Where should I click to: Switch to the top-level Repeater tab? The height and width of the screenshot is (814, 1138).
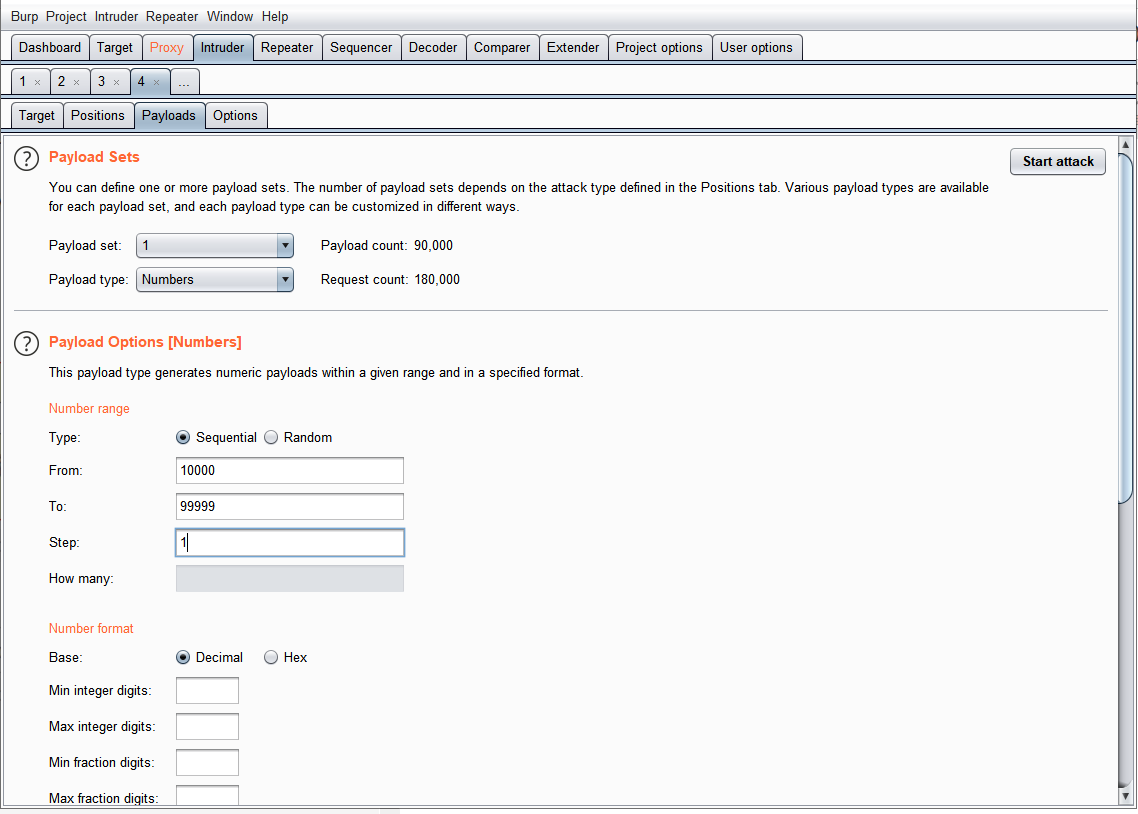[x=287, y=48]
